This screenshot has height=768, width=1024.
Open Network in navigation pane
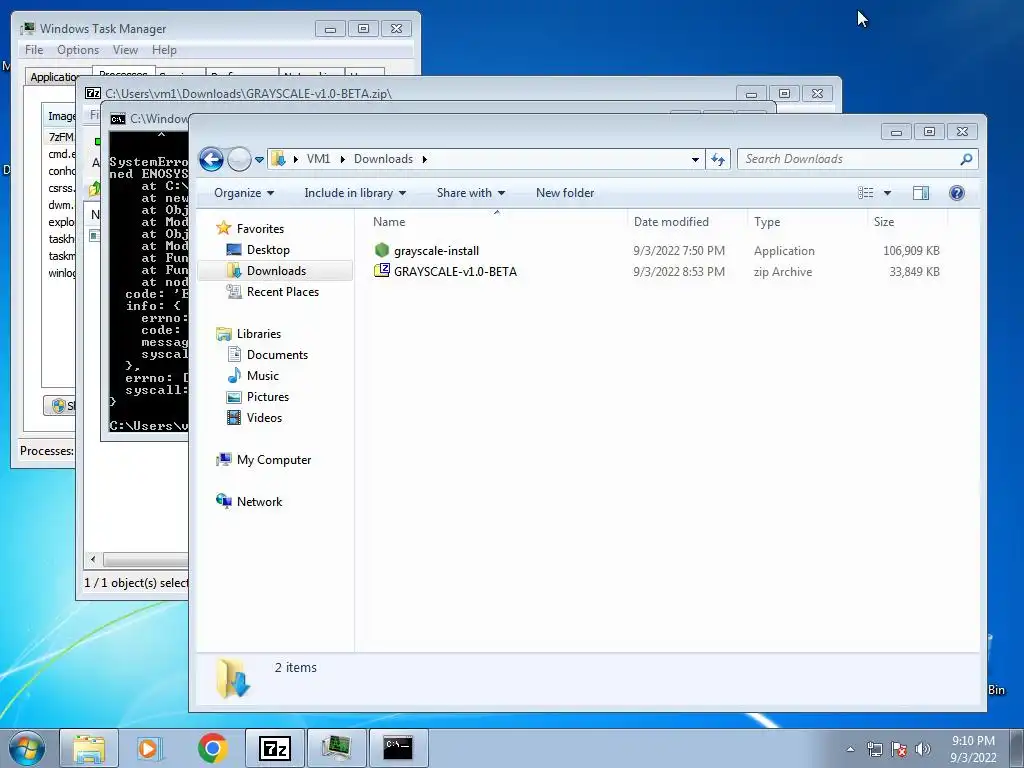pos(259,502)
